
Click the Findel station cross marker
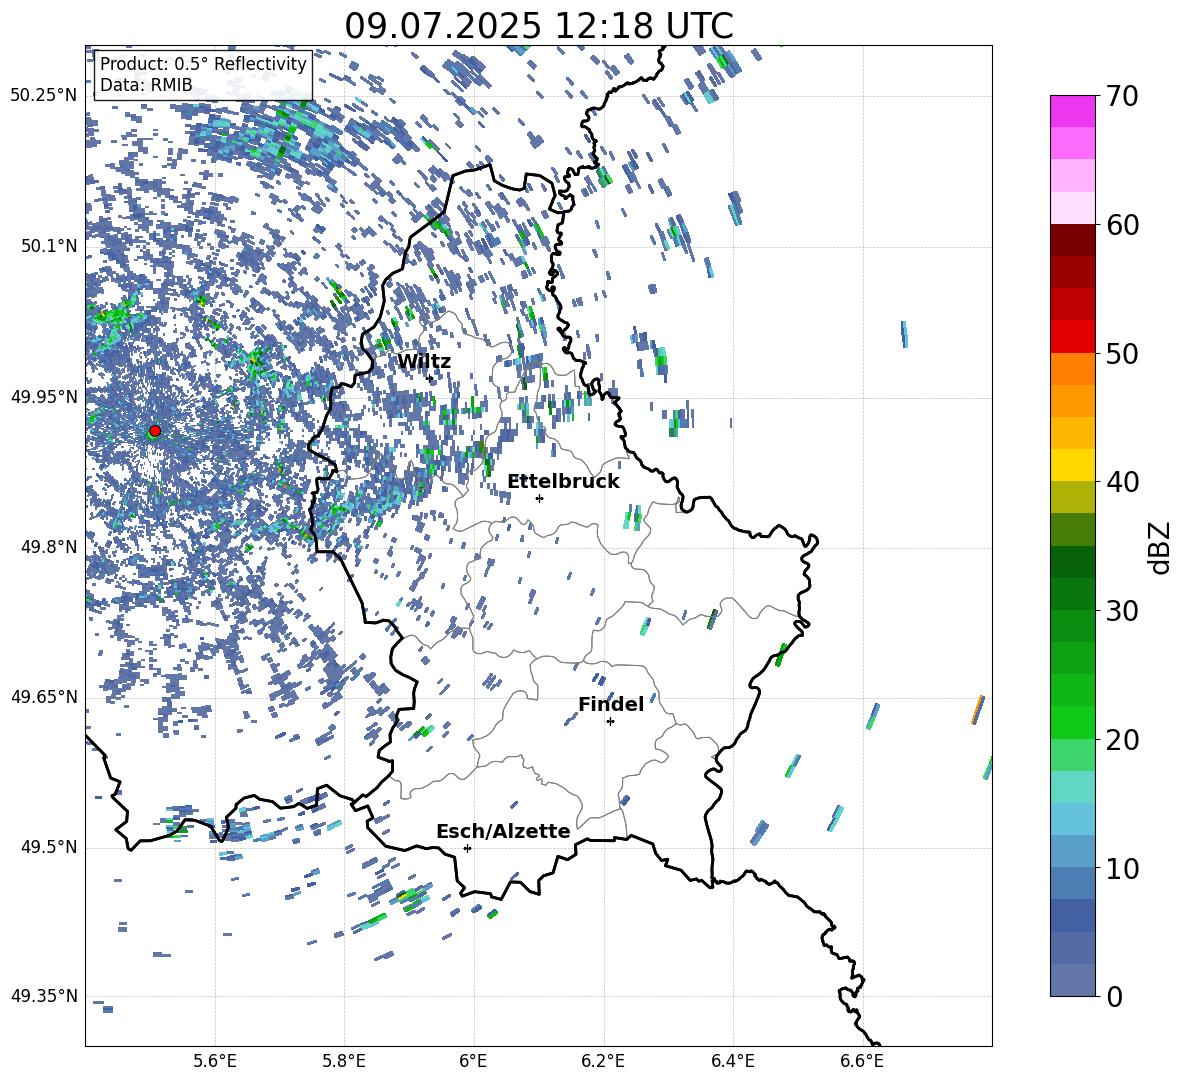click(x=610, y=722)
